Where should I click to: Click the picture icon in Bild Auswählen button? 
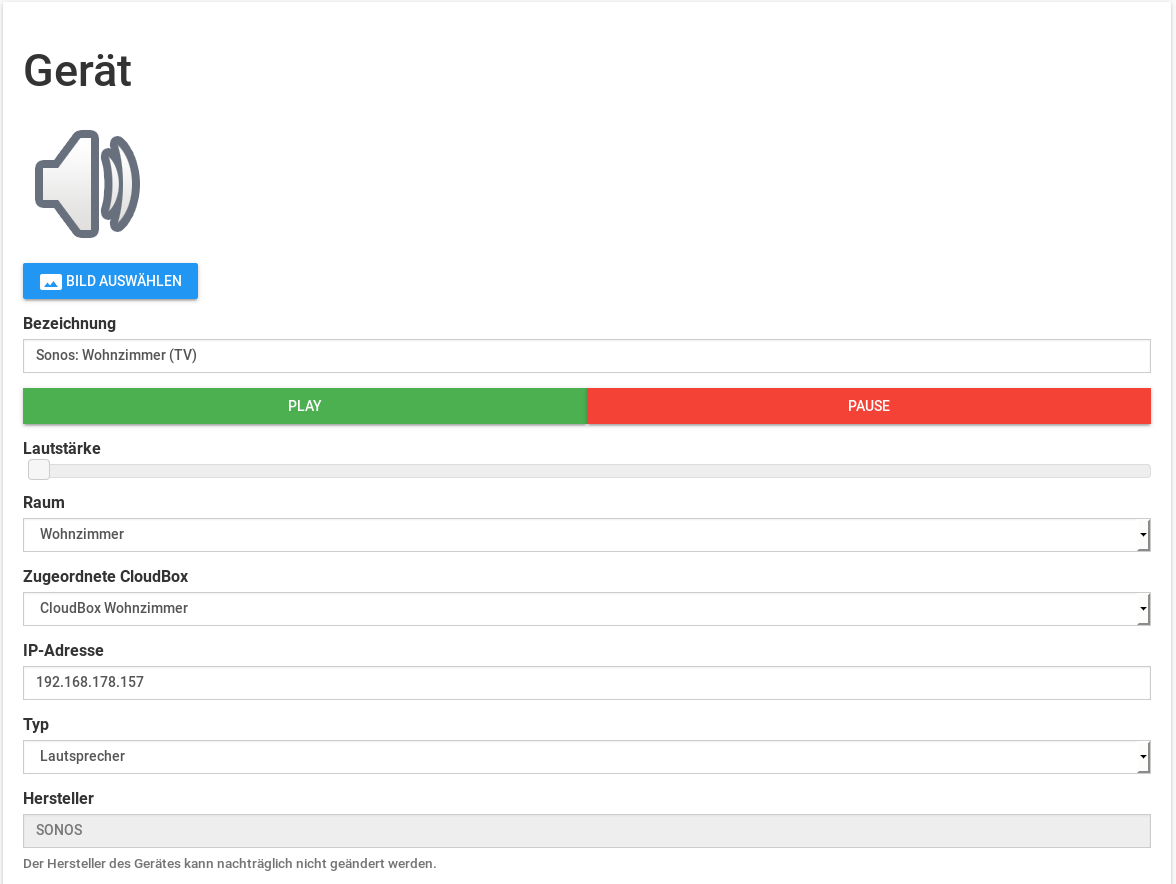[51, 282]
